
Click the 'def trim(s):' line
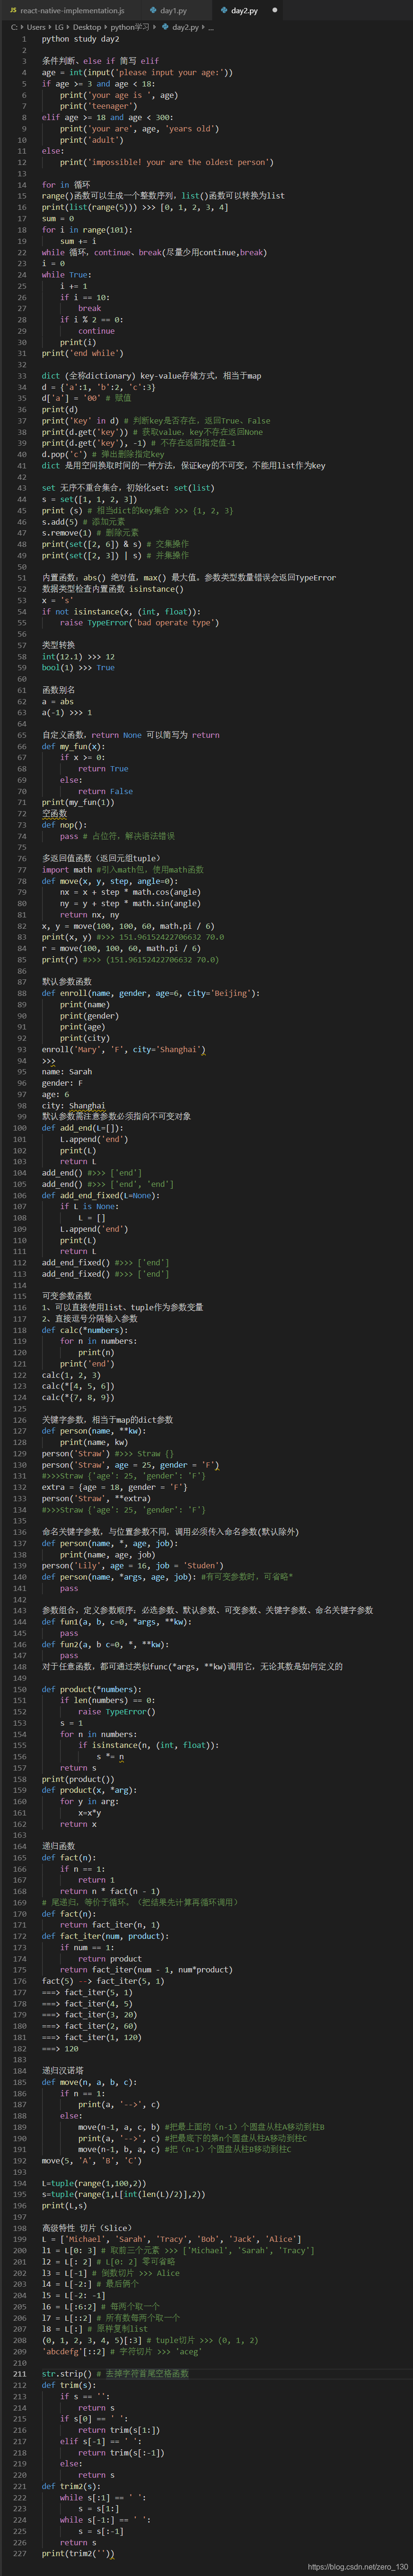pos(68,2384)
